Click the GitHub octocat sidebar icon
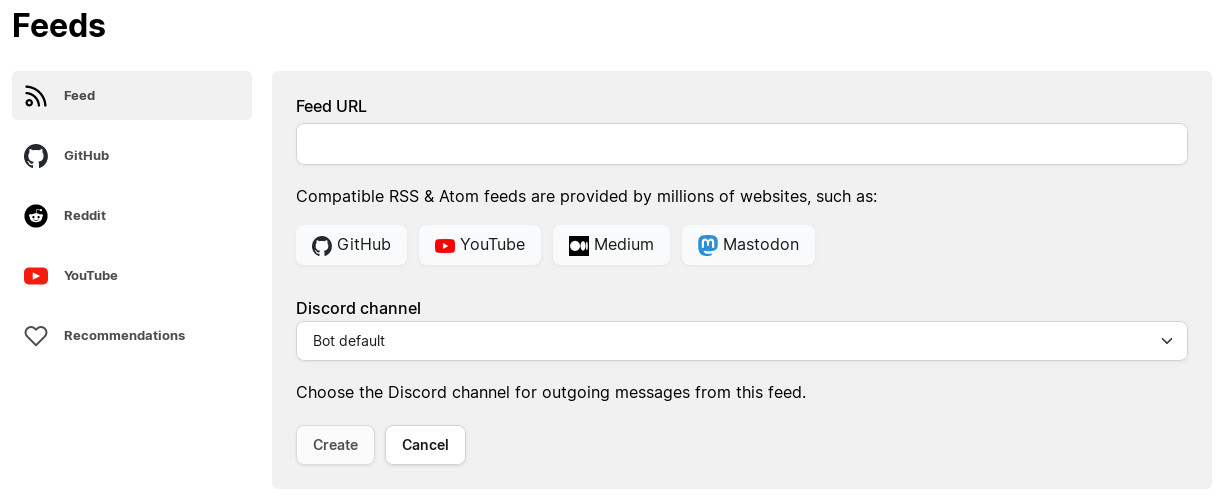Viewport: 1220px width, 500px height. click(36, 156)
